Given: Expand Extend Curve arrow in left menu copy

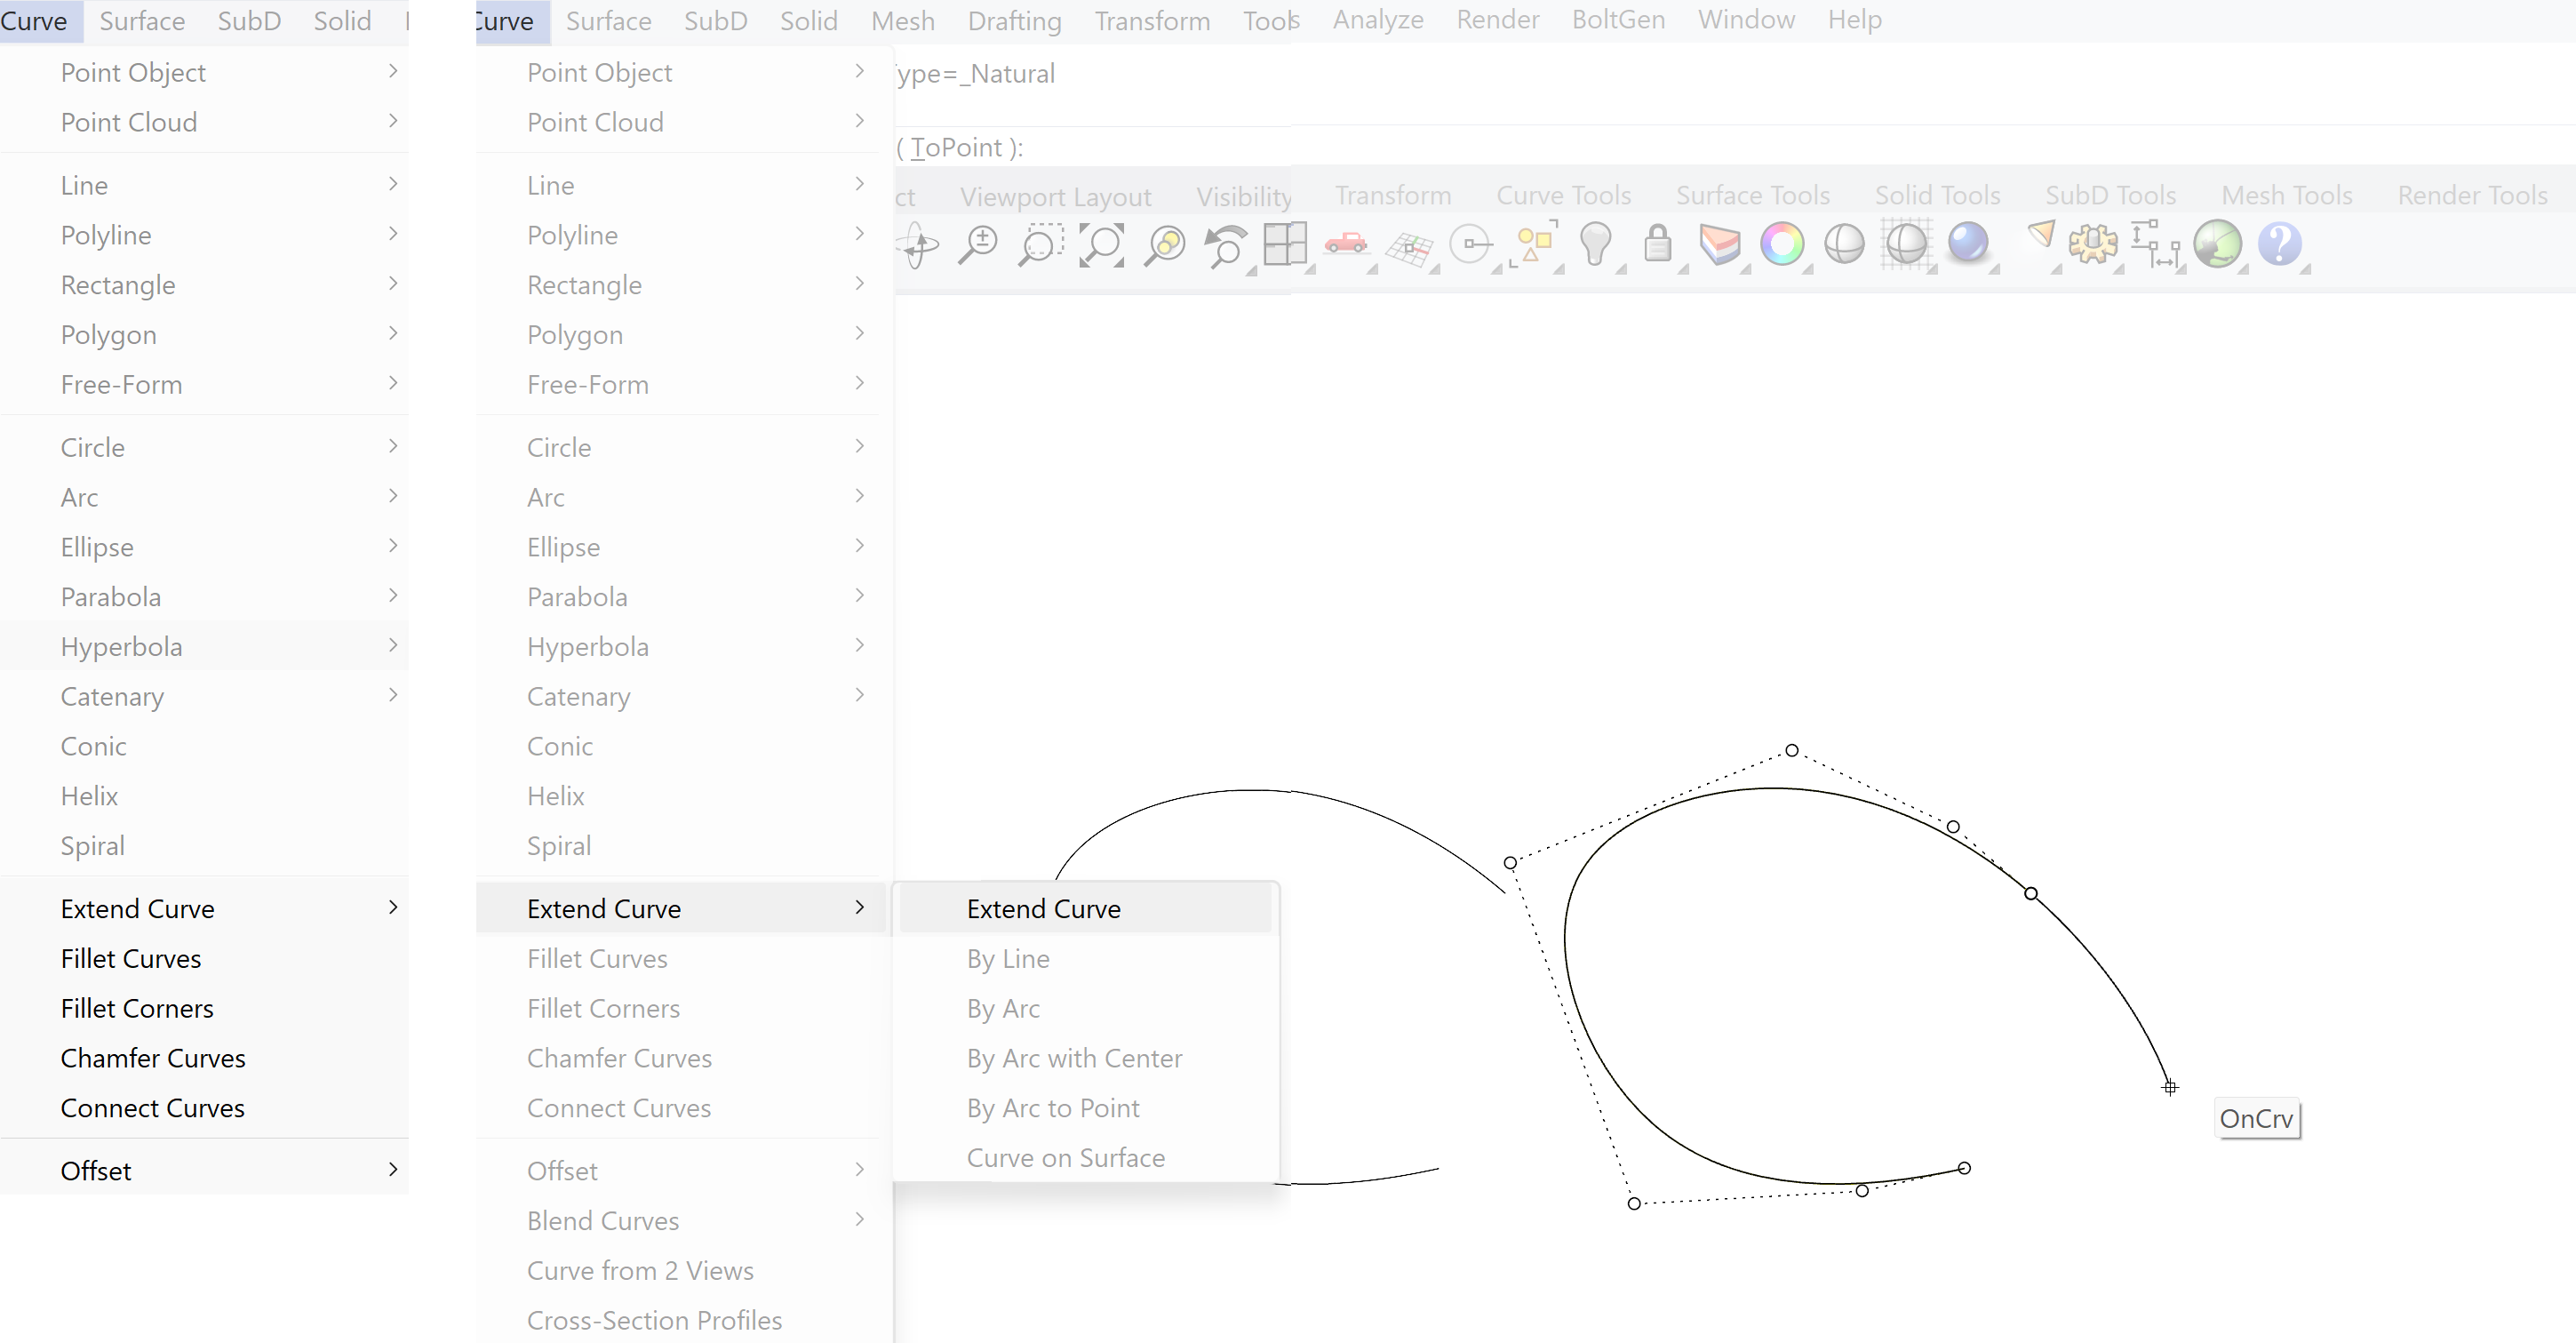Looking at the screenshot, I should click(x=393, y=907).
